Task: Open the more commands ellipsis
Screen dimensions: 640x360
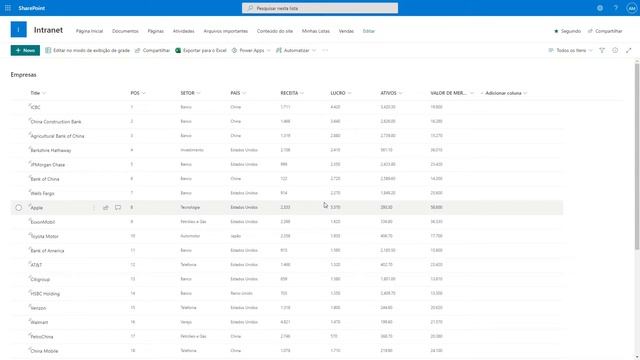Action: pos(325,50)
